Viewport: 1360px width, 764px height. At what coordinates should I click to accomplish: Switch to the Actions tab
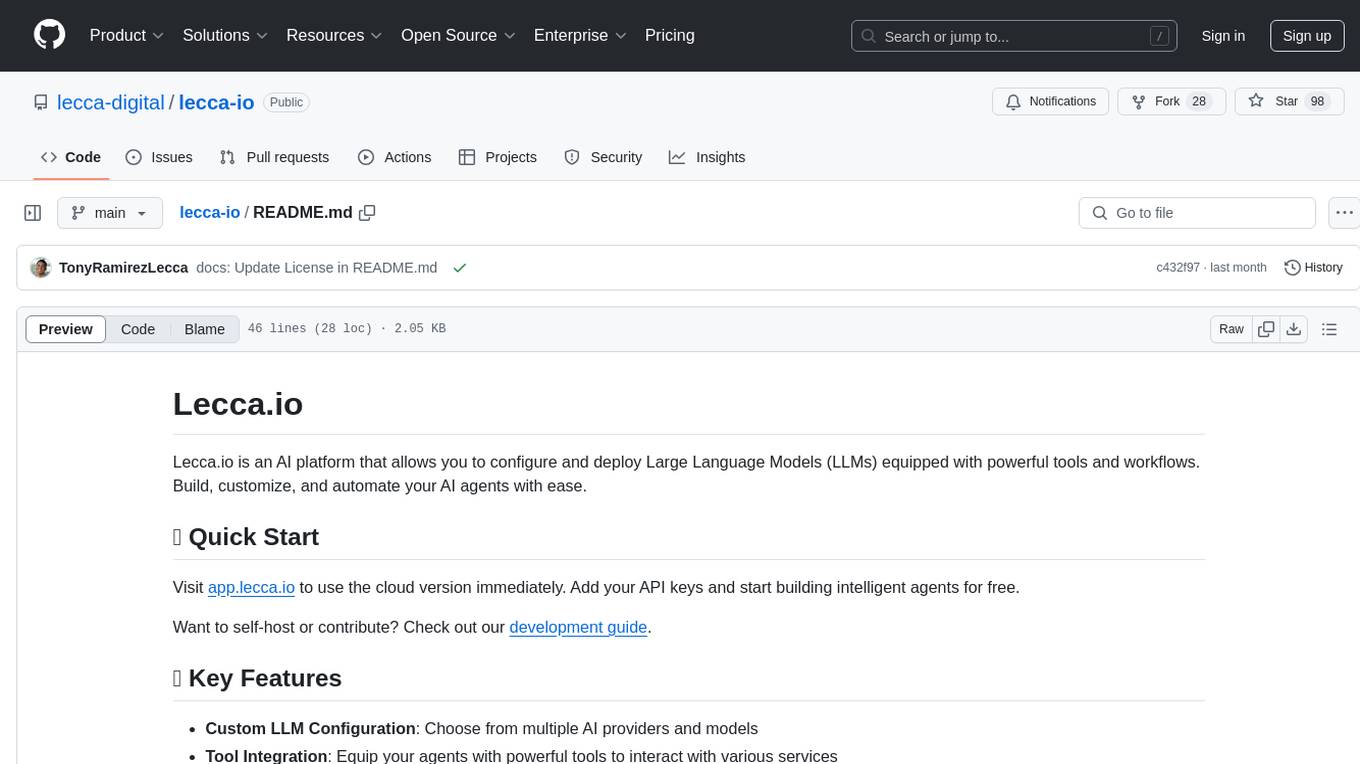point(394,157)
